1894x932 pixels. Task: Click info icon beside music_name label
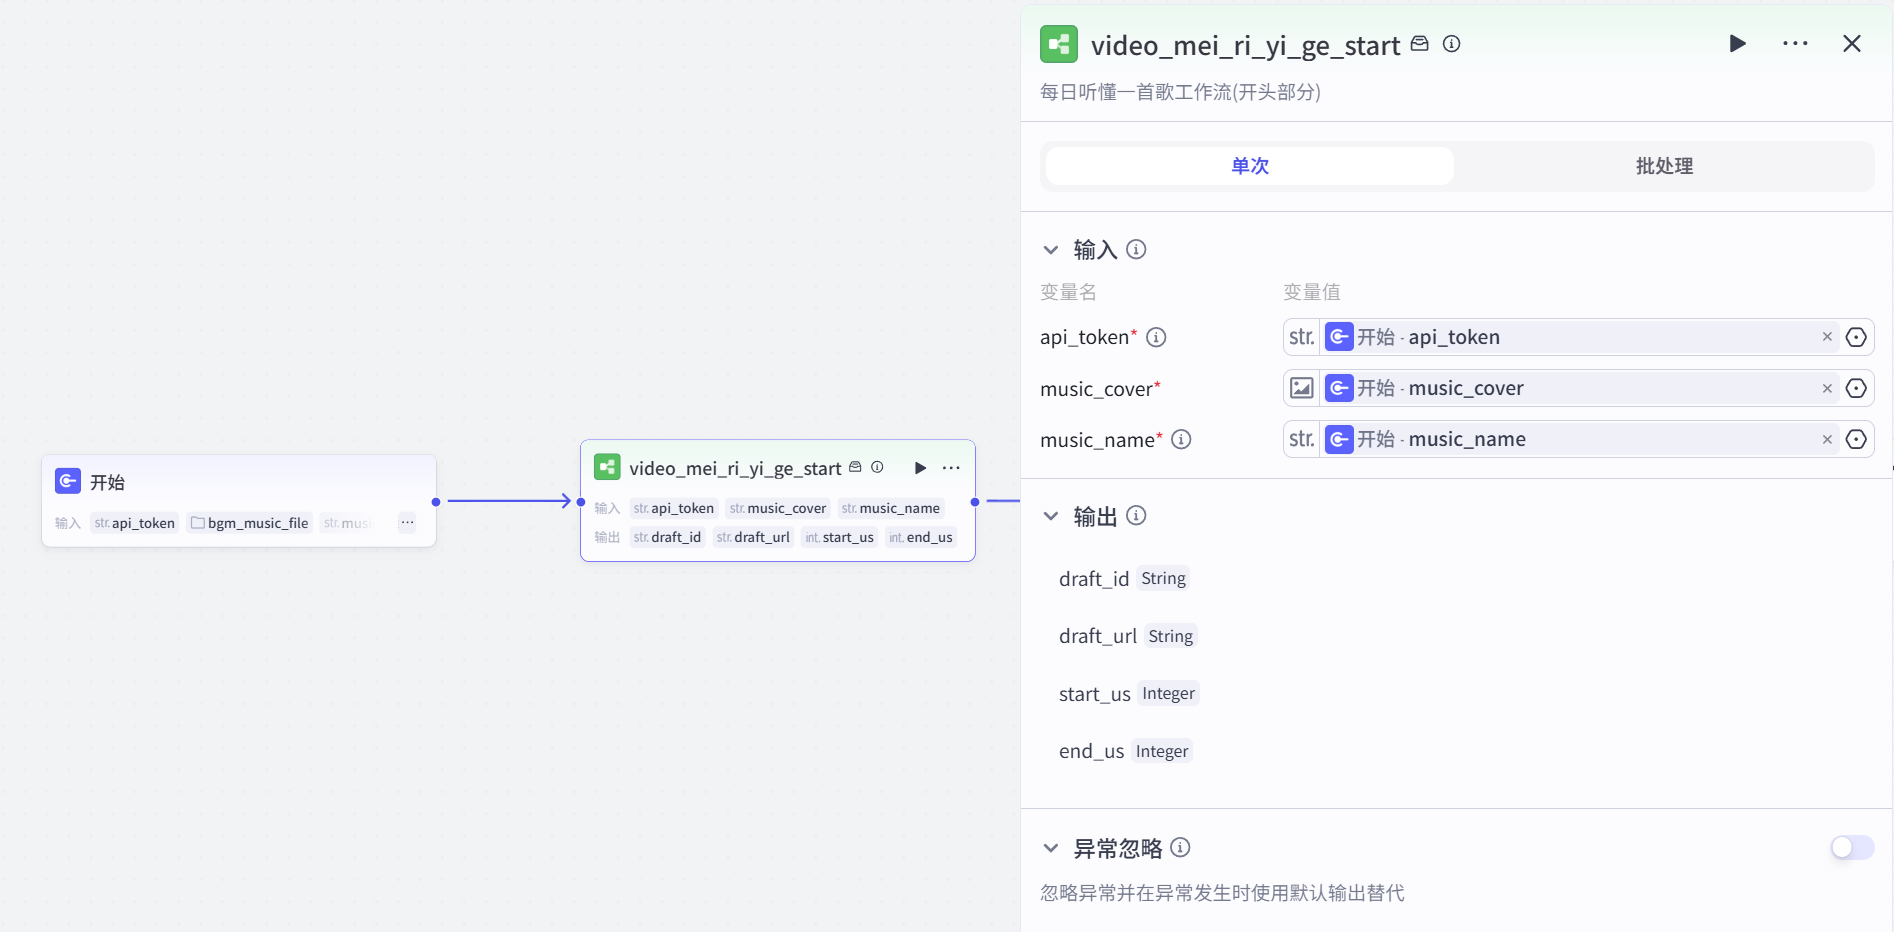pos(1181,439)
